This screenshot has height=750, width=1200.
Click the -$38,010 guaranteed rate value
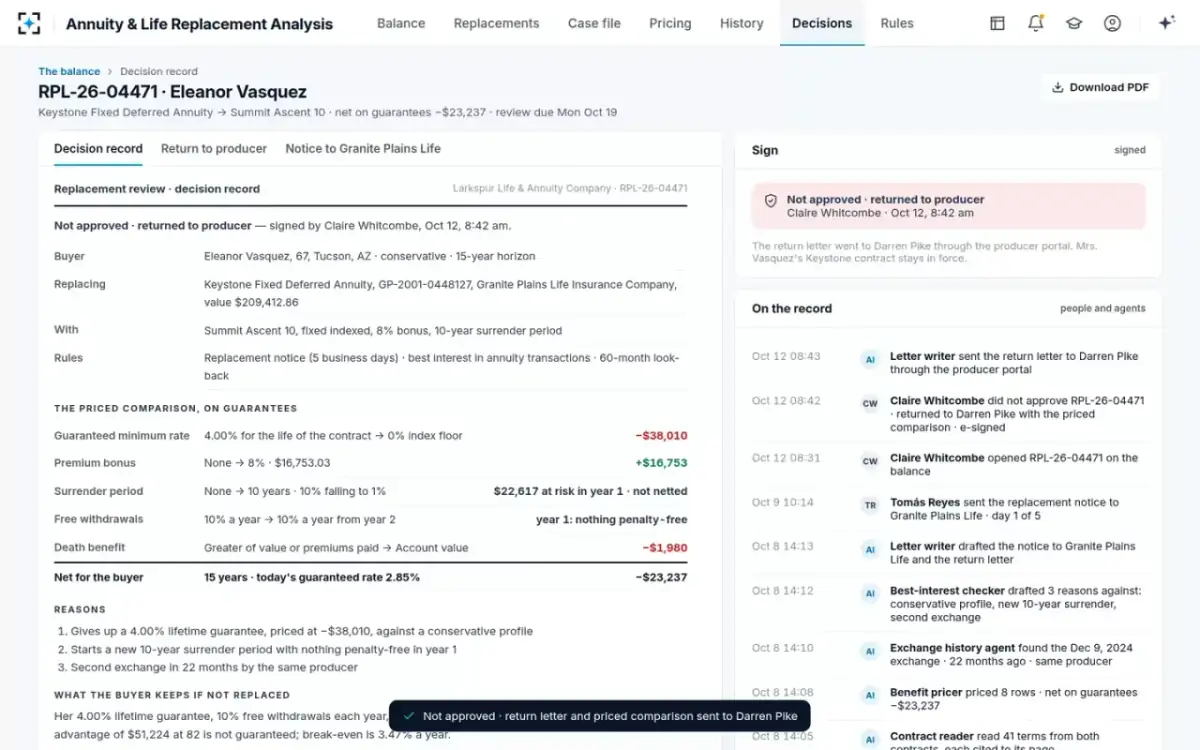[661, 436]
